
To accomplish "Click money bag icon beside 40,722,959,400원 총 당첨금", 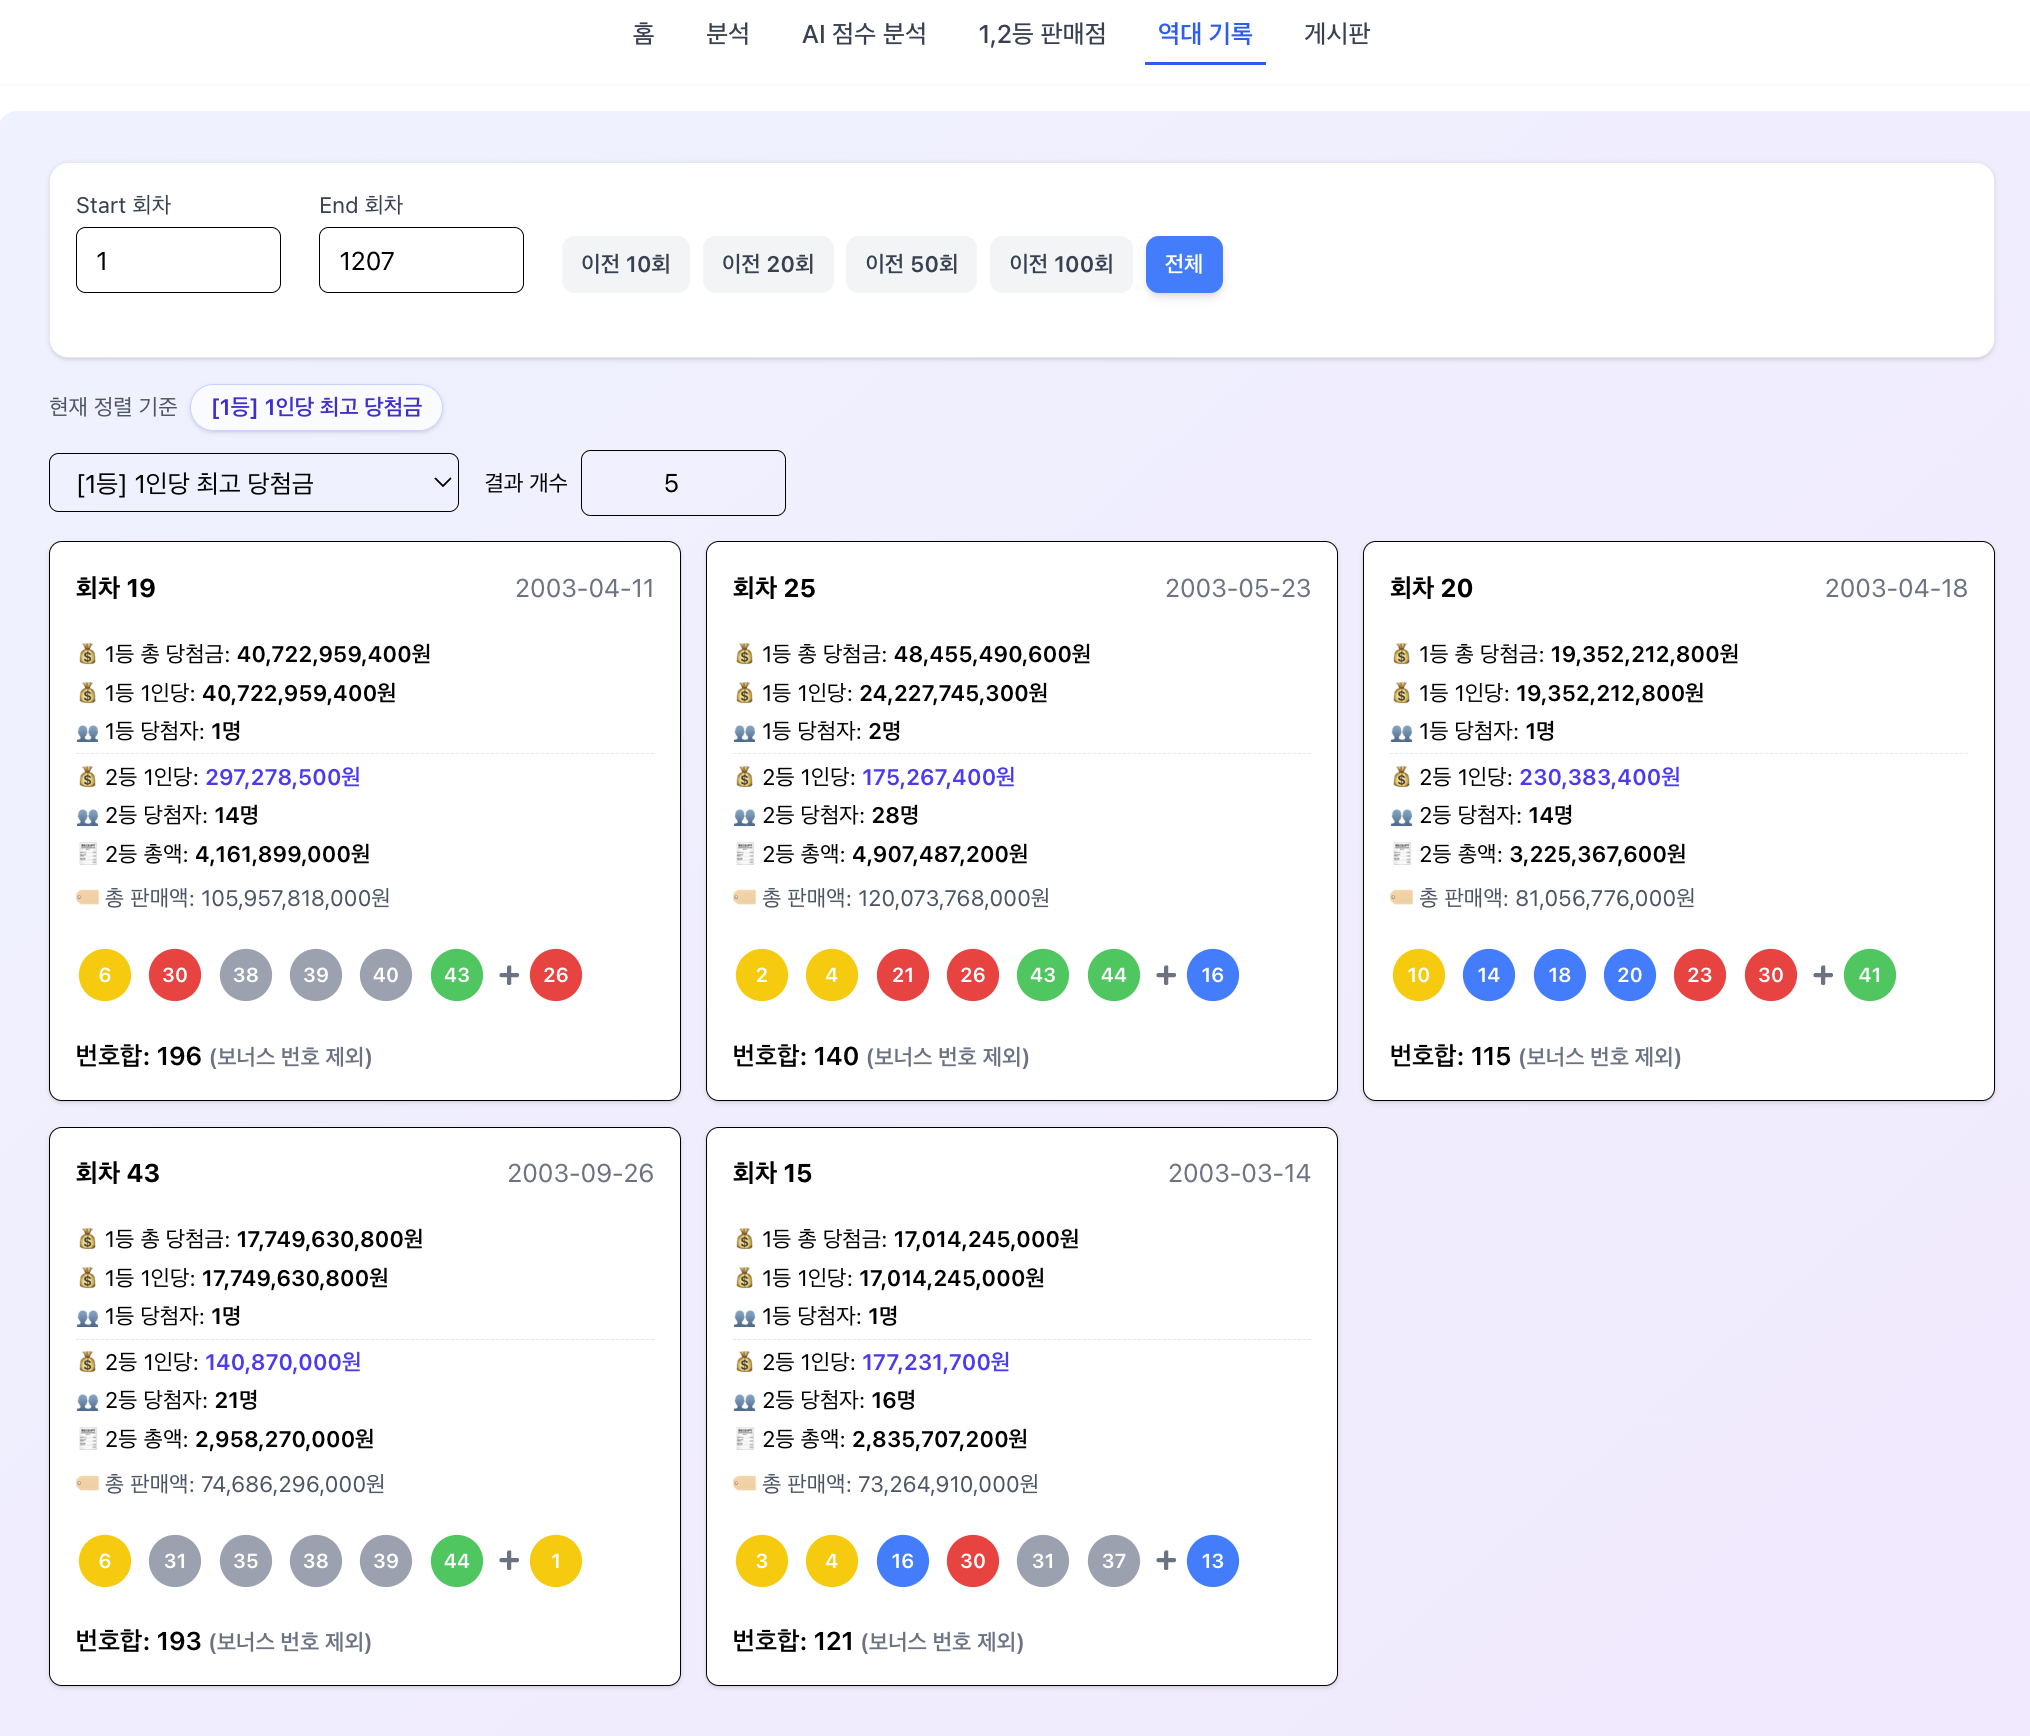I will point(88,654).
